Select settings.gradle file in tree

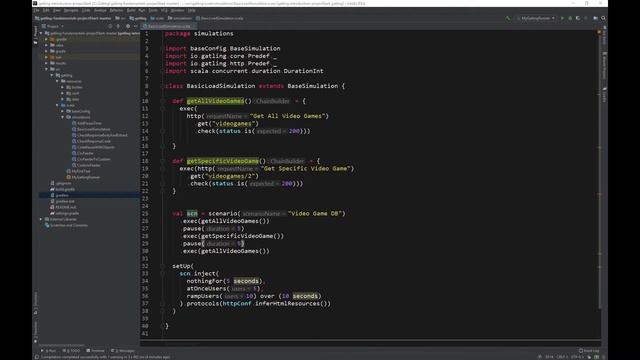64,213
